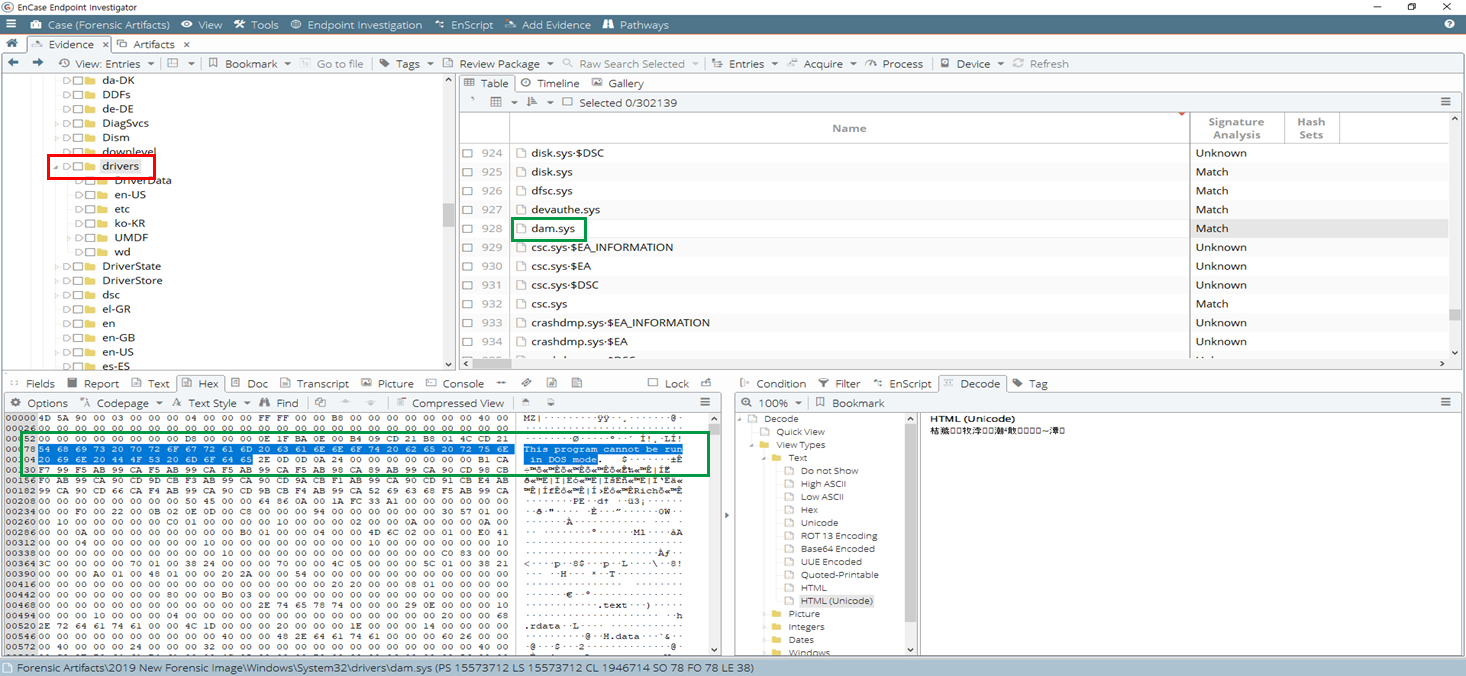This screenshot has width=1466, height=676.
Task: Open the Filter tab in the lower right pane
Action: point(839,383)
